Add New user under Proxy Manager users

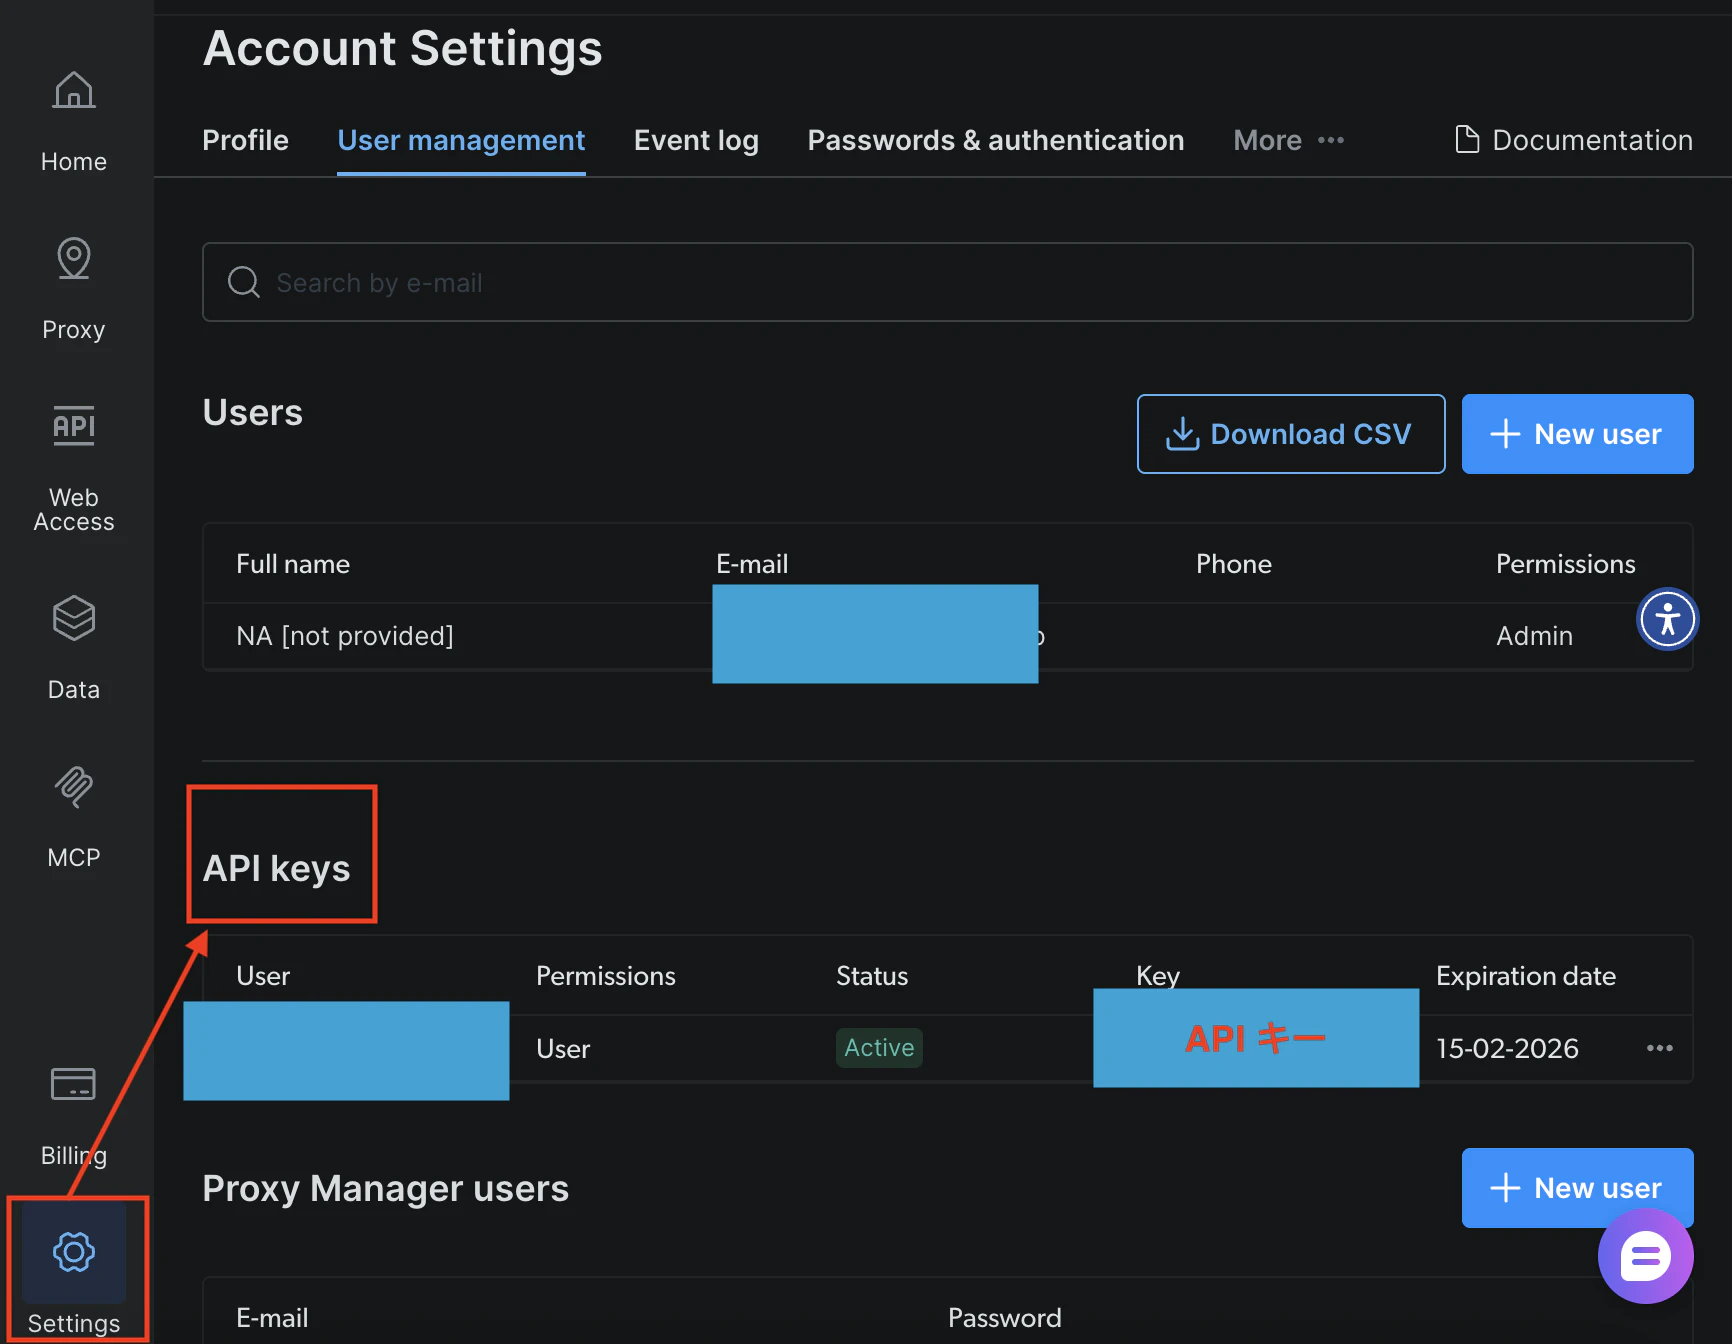[x=1577, y=1188]
